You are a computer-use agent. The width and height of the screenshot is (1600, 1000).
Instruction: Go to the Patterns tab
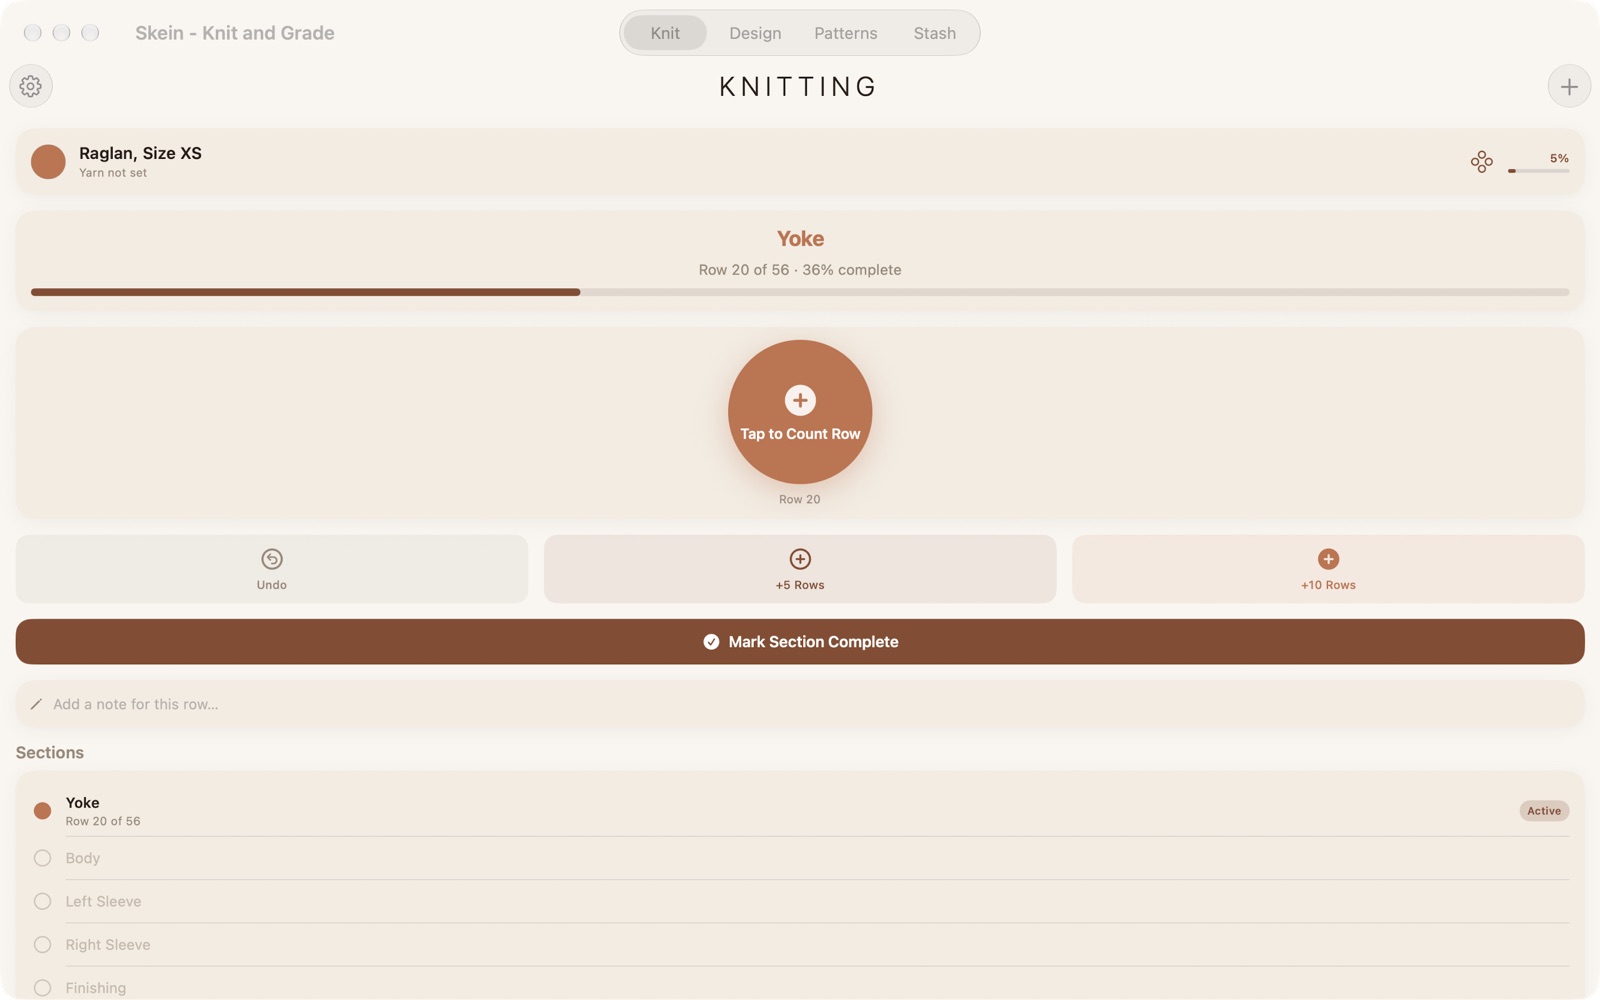click(x=845, y=33)
